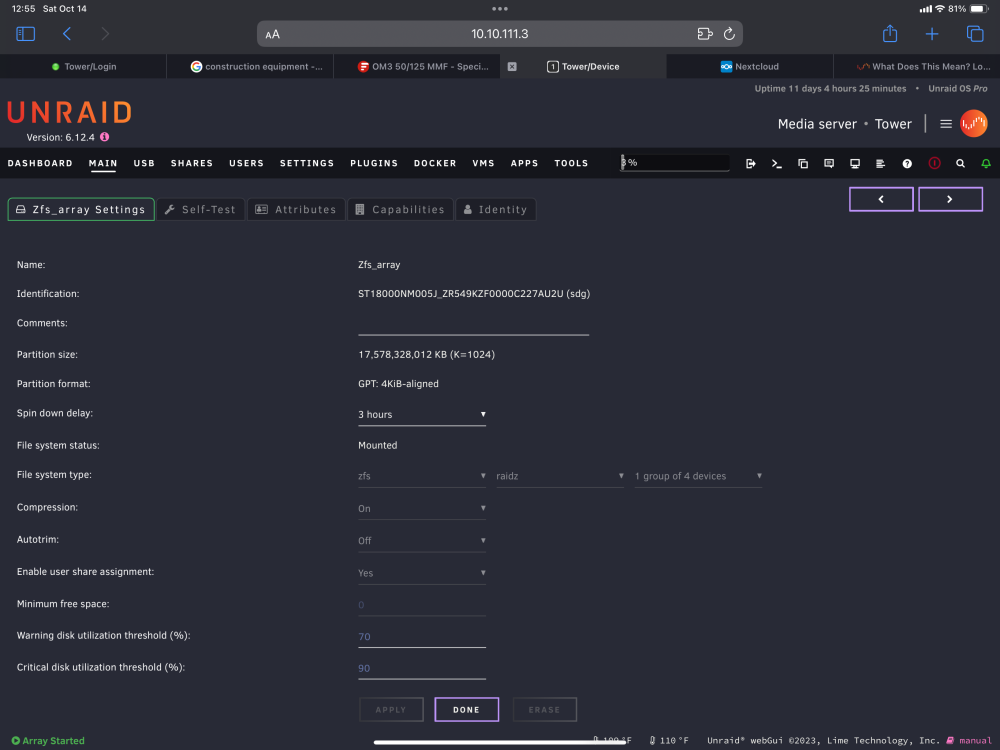Toggle the Help question mark icon
The image size is (1000, 750).
pos(907,164)
